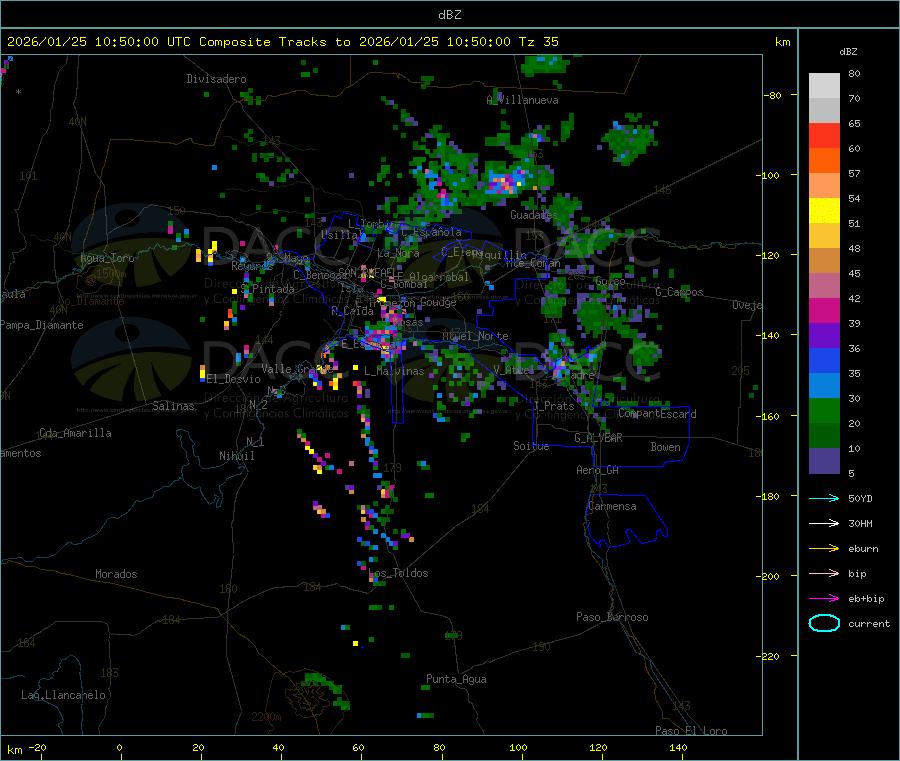This screenshot has height=761, width=900.
Task: Click the '30HM' legend label
Action: (x=860, y=523)
